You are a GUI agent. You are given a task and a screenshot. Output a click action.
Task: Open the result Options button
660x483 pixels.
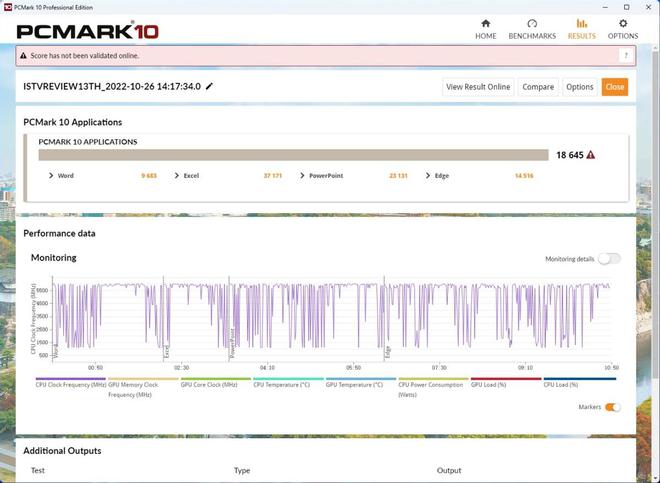tap(580, 87)
